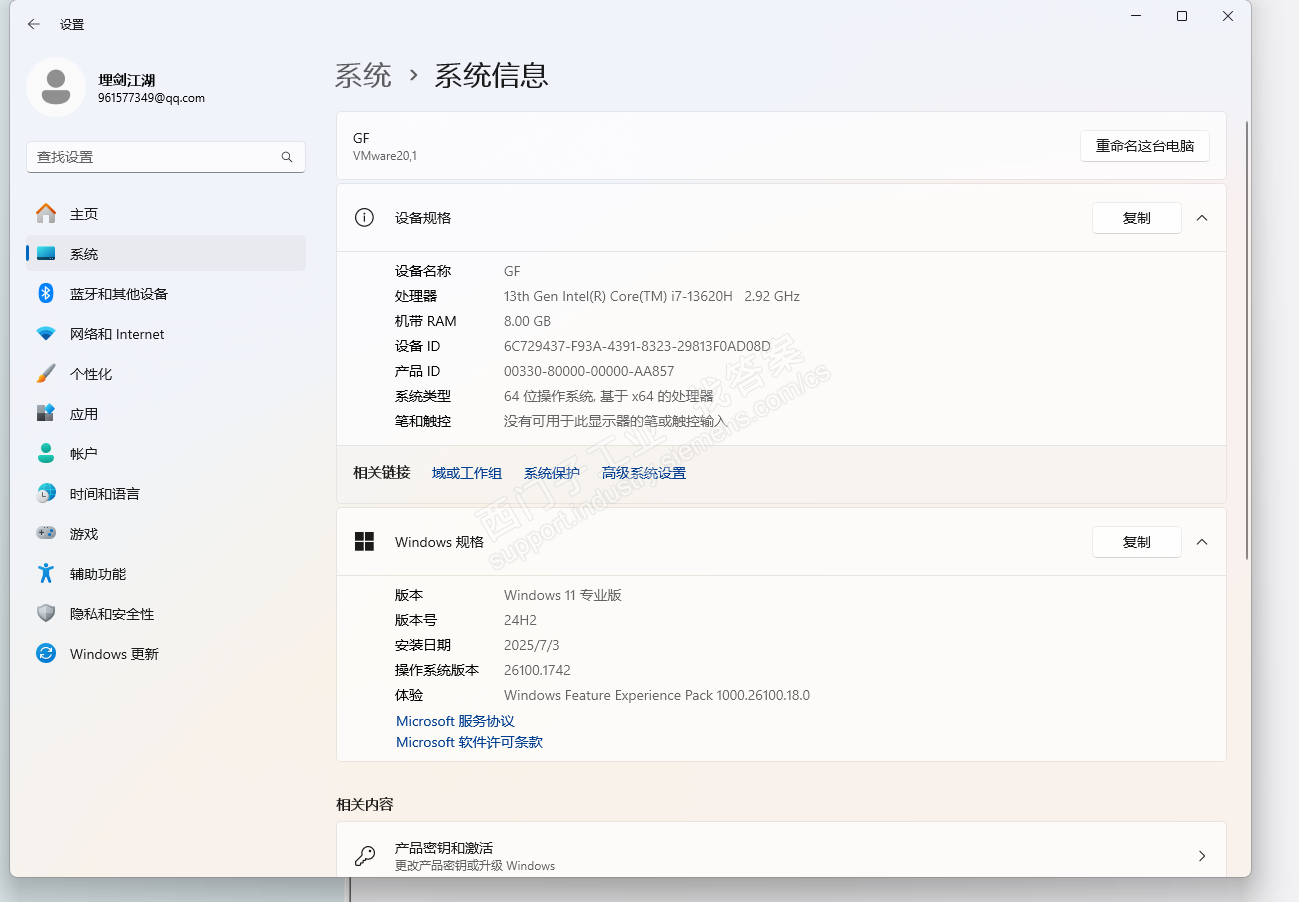Click the email 961577349@qq.com
The image size is (1299, 902).
pos(151,98)
